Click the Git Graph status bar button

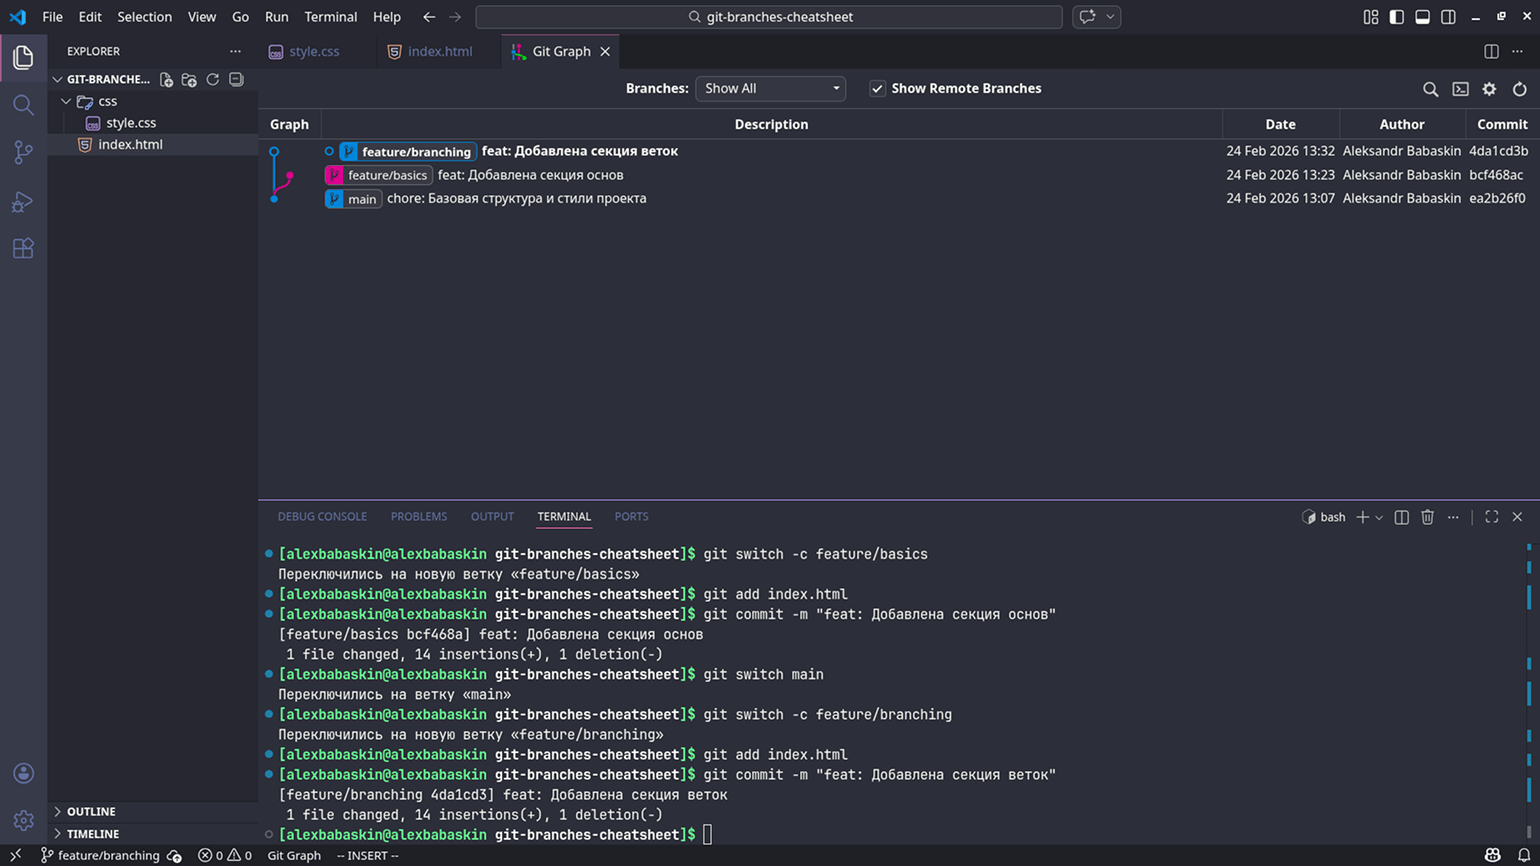[x=294, y=855]
